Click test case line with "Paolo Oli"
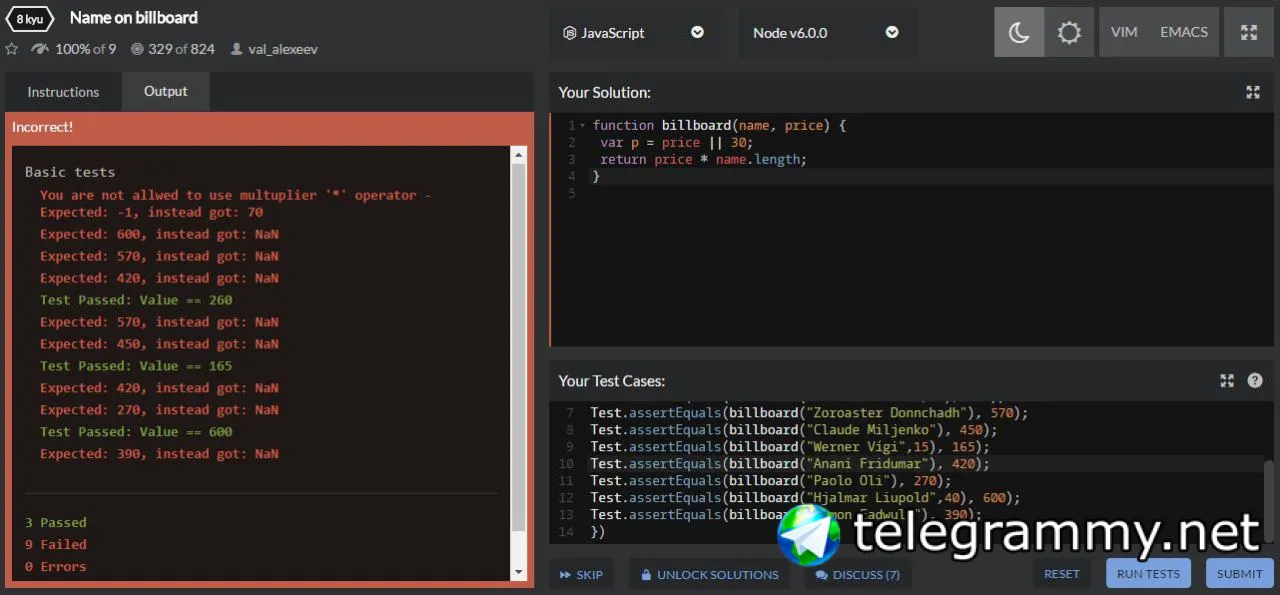The height and width of the screenshot is (595, 1280). (x=771, y=480)
